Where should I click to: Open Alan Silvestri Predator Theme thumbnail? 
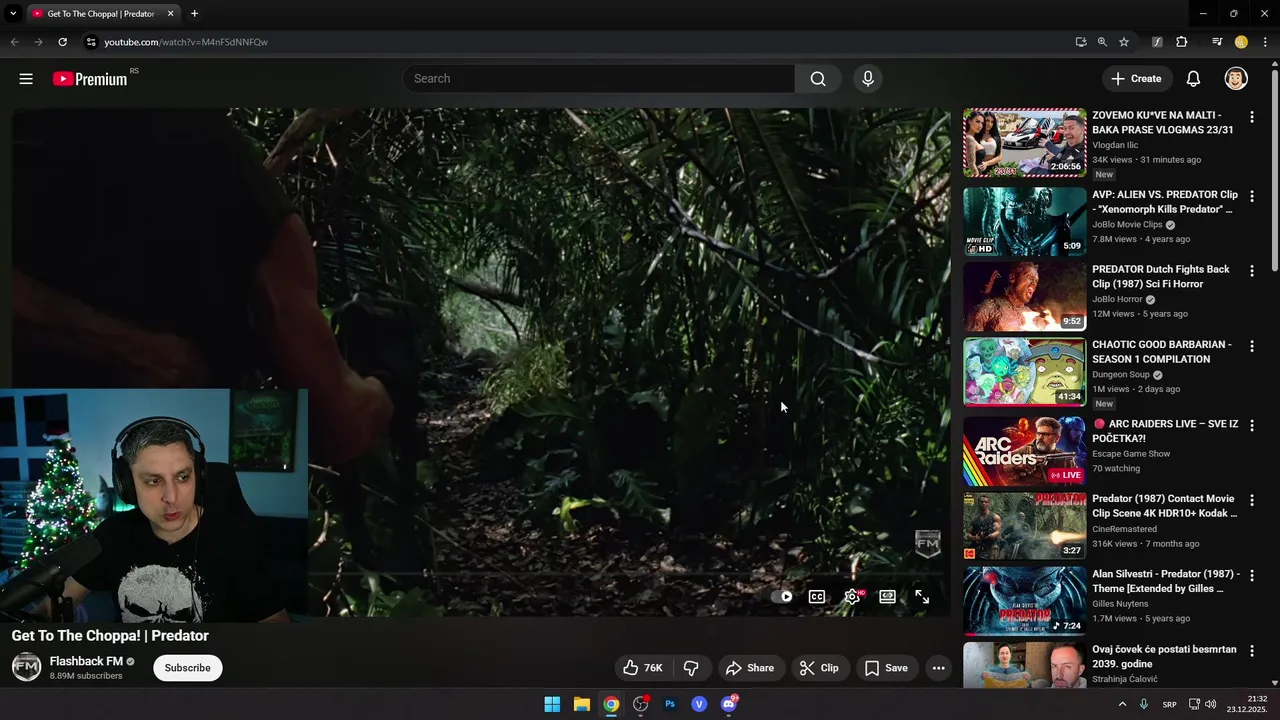pos(1024,601)
